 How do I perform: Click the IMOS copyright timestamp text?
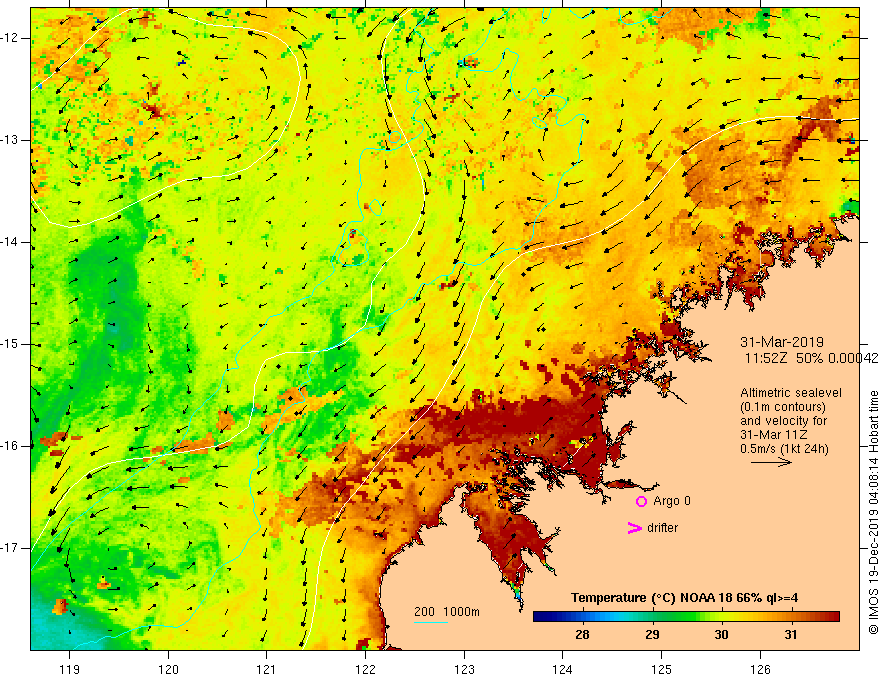(873, 512)
